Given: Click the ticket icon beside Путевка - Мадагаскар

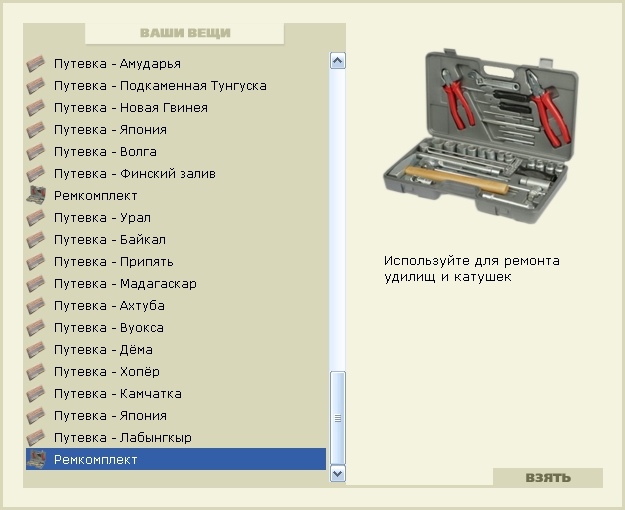Looking at the screenshot, I should click(36, 284).
